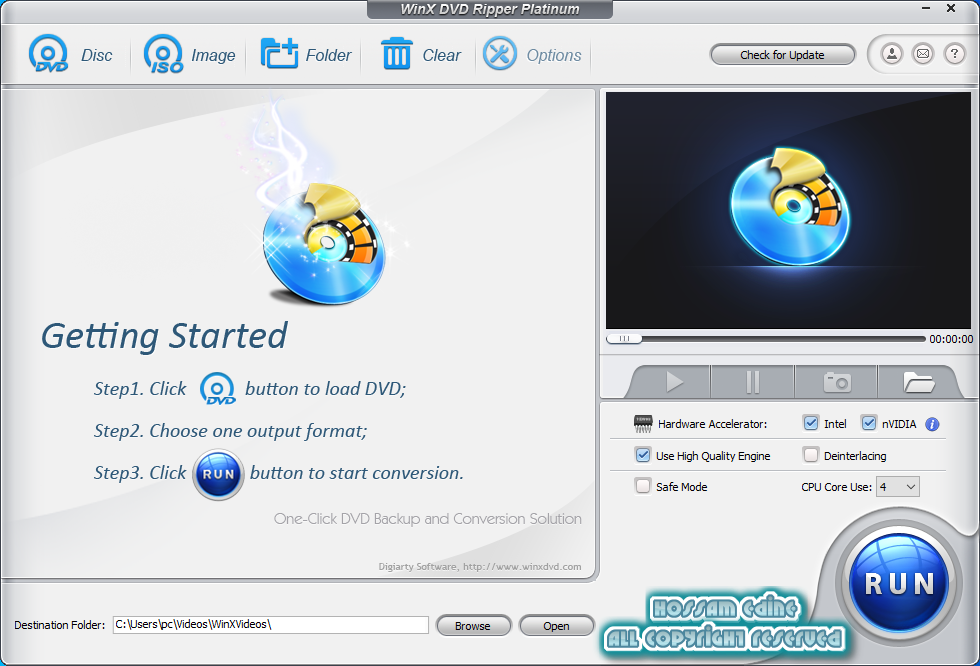Open an ISO Image file

190,54
